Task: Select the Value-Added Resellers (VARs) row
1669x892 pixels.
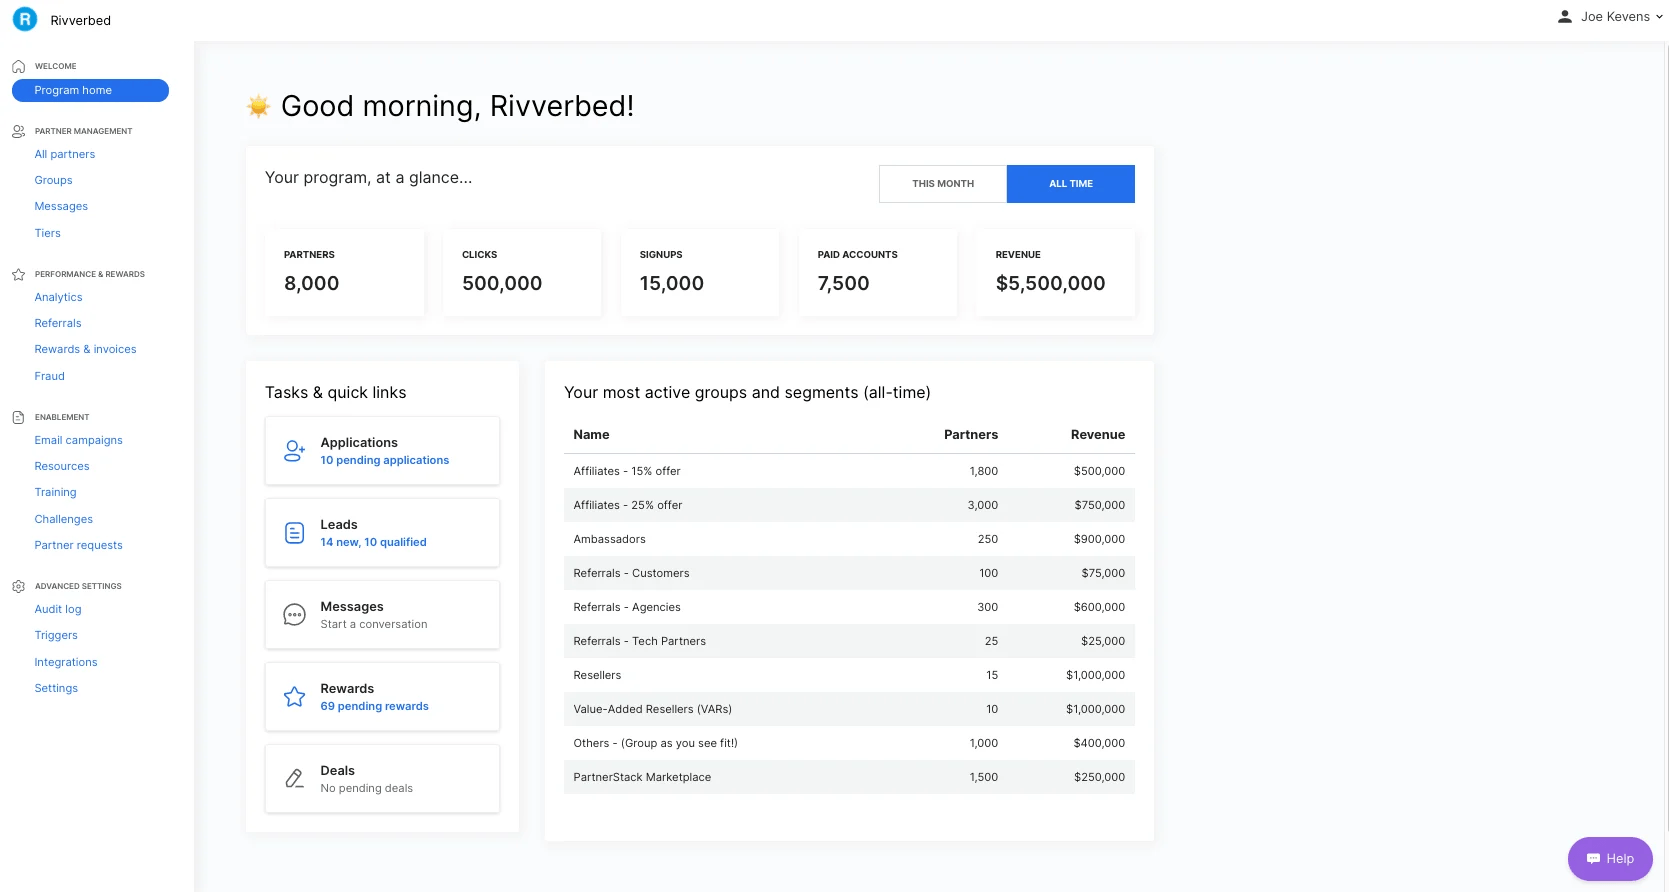Action: tap(849, 709)
